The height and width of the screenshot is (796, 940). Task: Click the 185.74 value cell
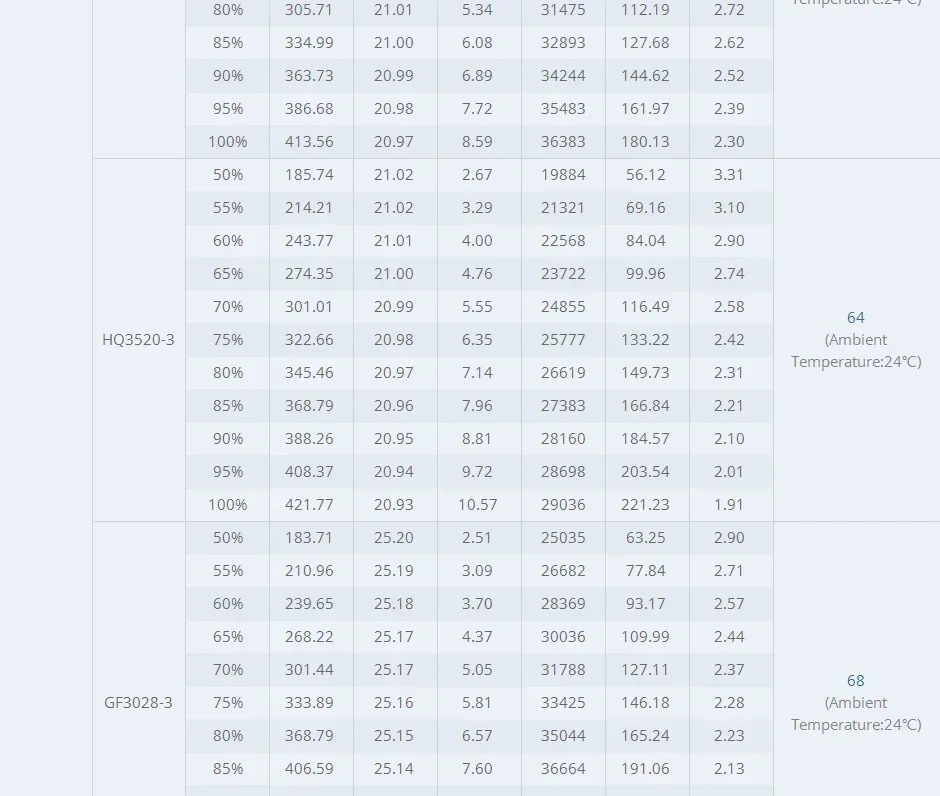pyautogui.click(x=310, y=175)
